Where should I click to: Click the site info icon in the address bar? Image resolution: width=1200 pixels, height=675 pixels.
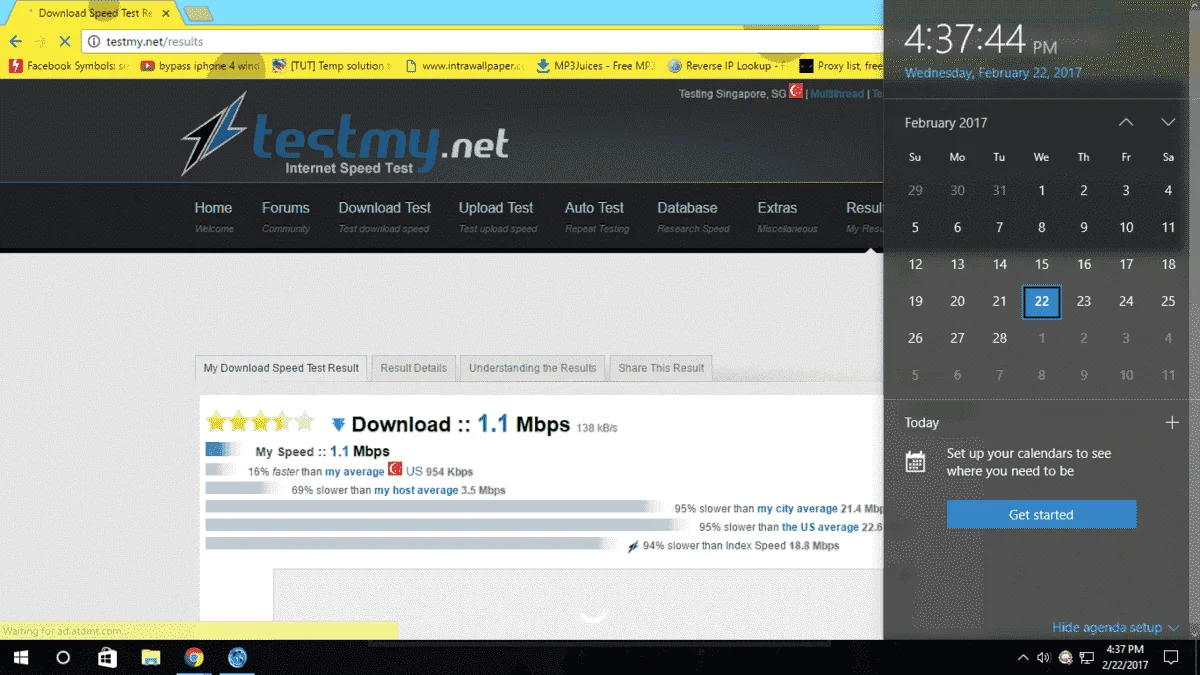tap(93, 42)
